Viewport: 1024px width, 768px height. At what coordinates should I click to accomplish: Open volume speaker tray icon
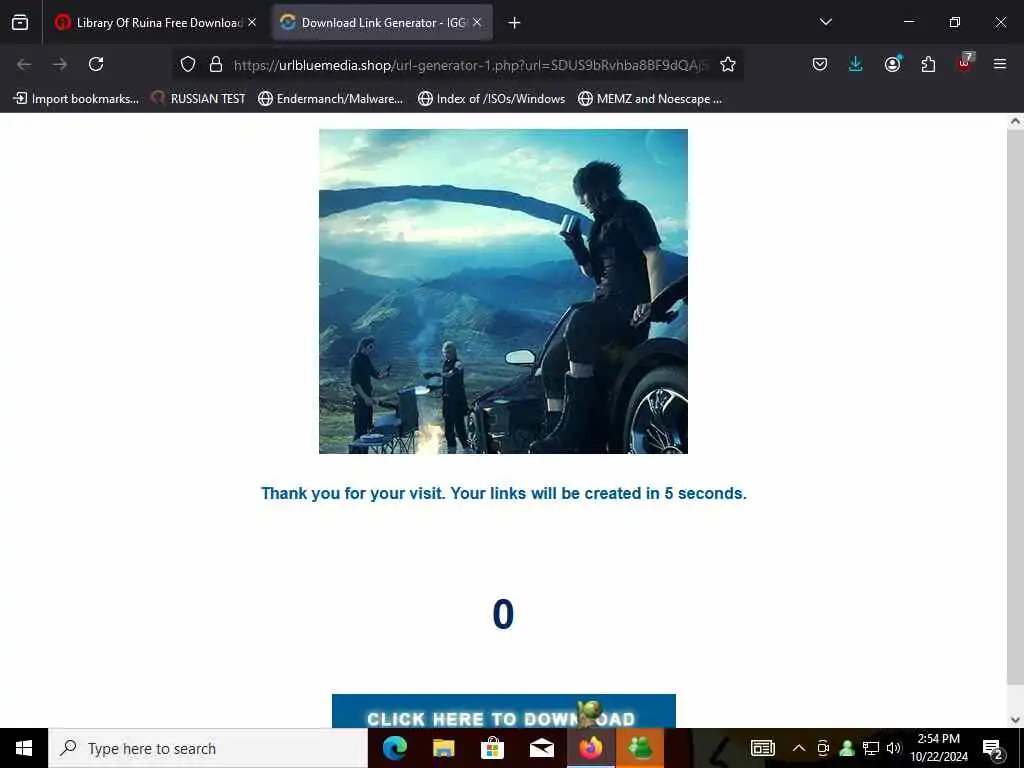point(894,748)
